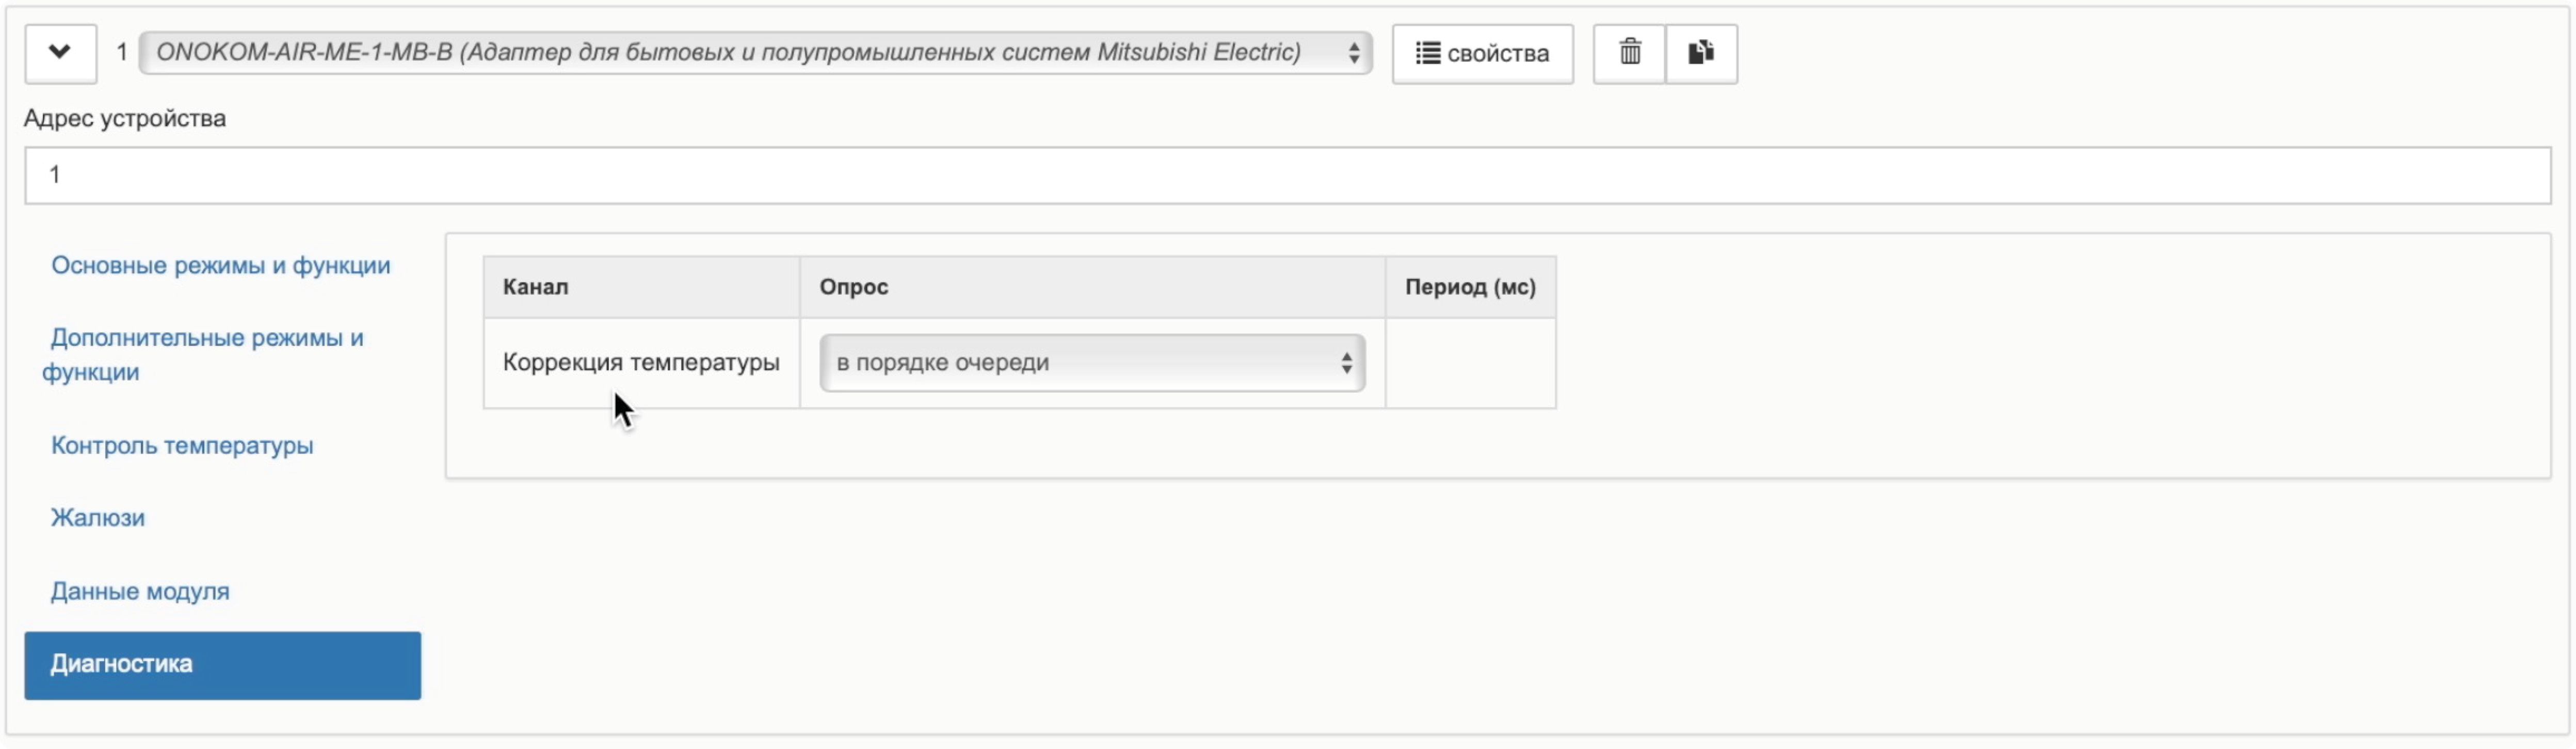Click the Адрес устройства input field

click(1287, 175)
